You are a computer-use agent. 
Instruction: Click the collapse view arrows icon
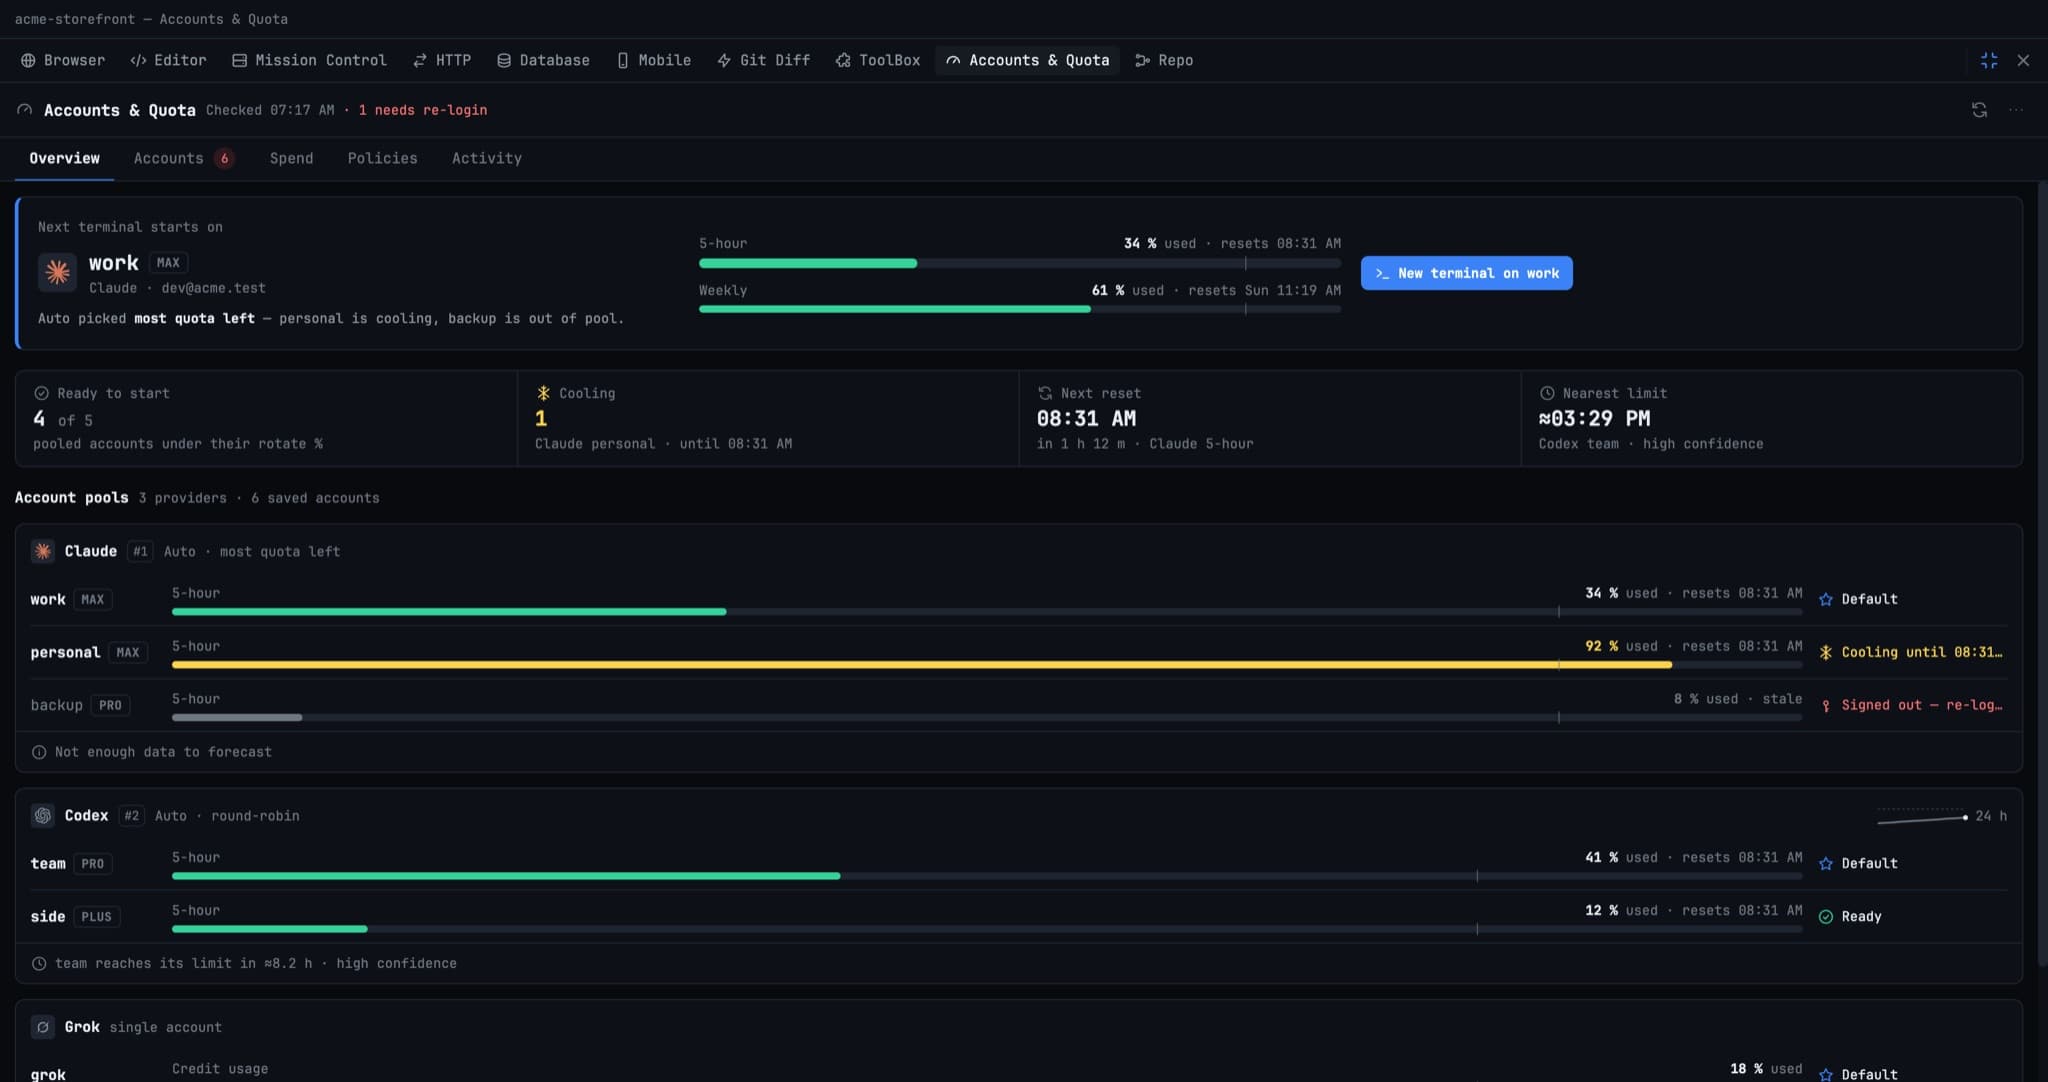1989,60
